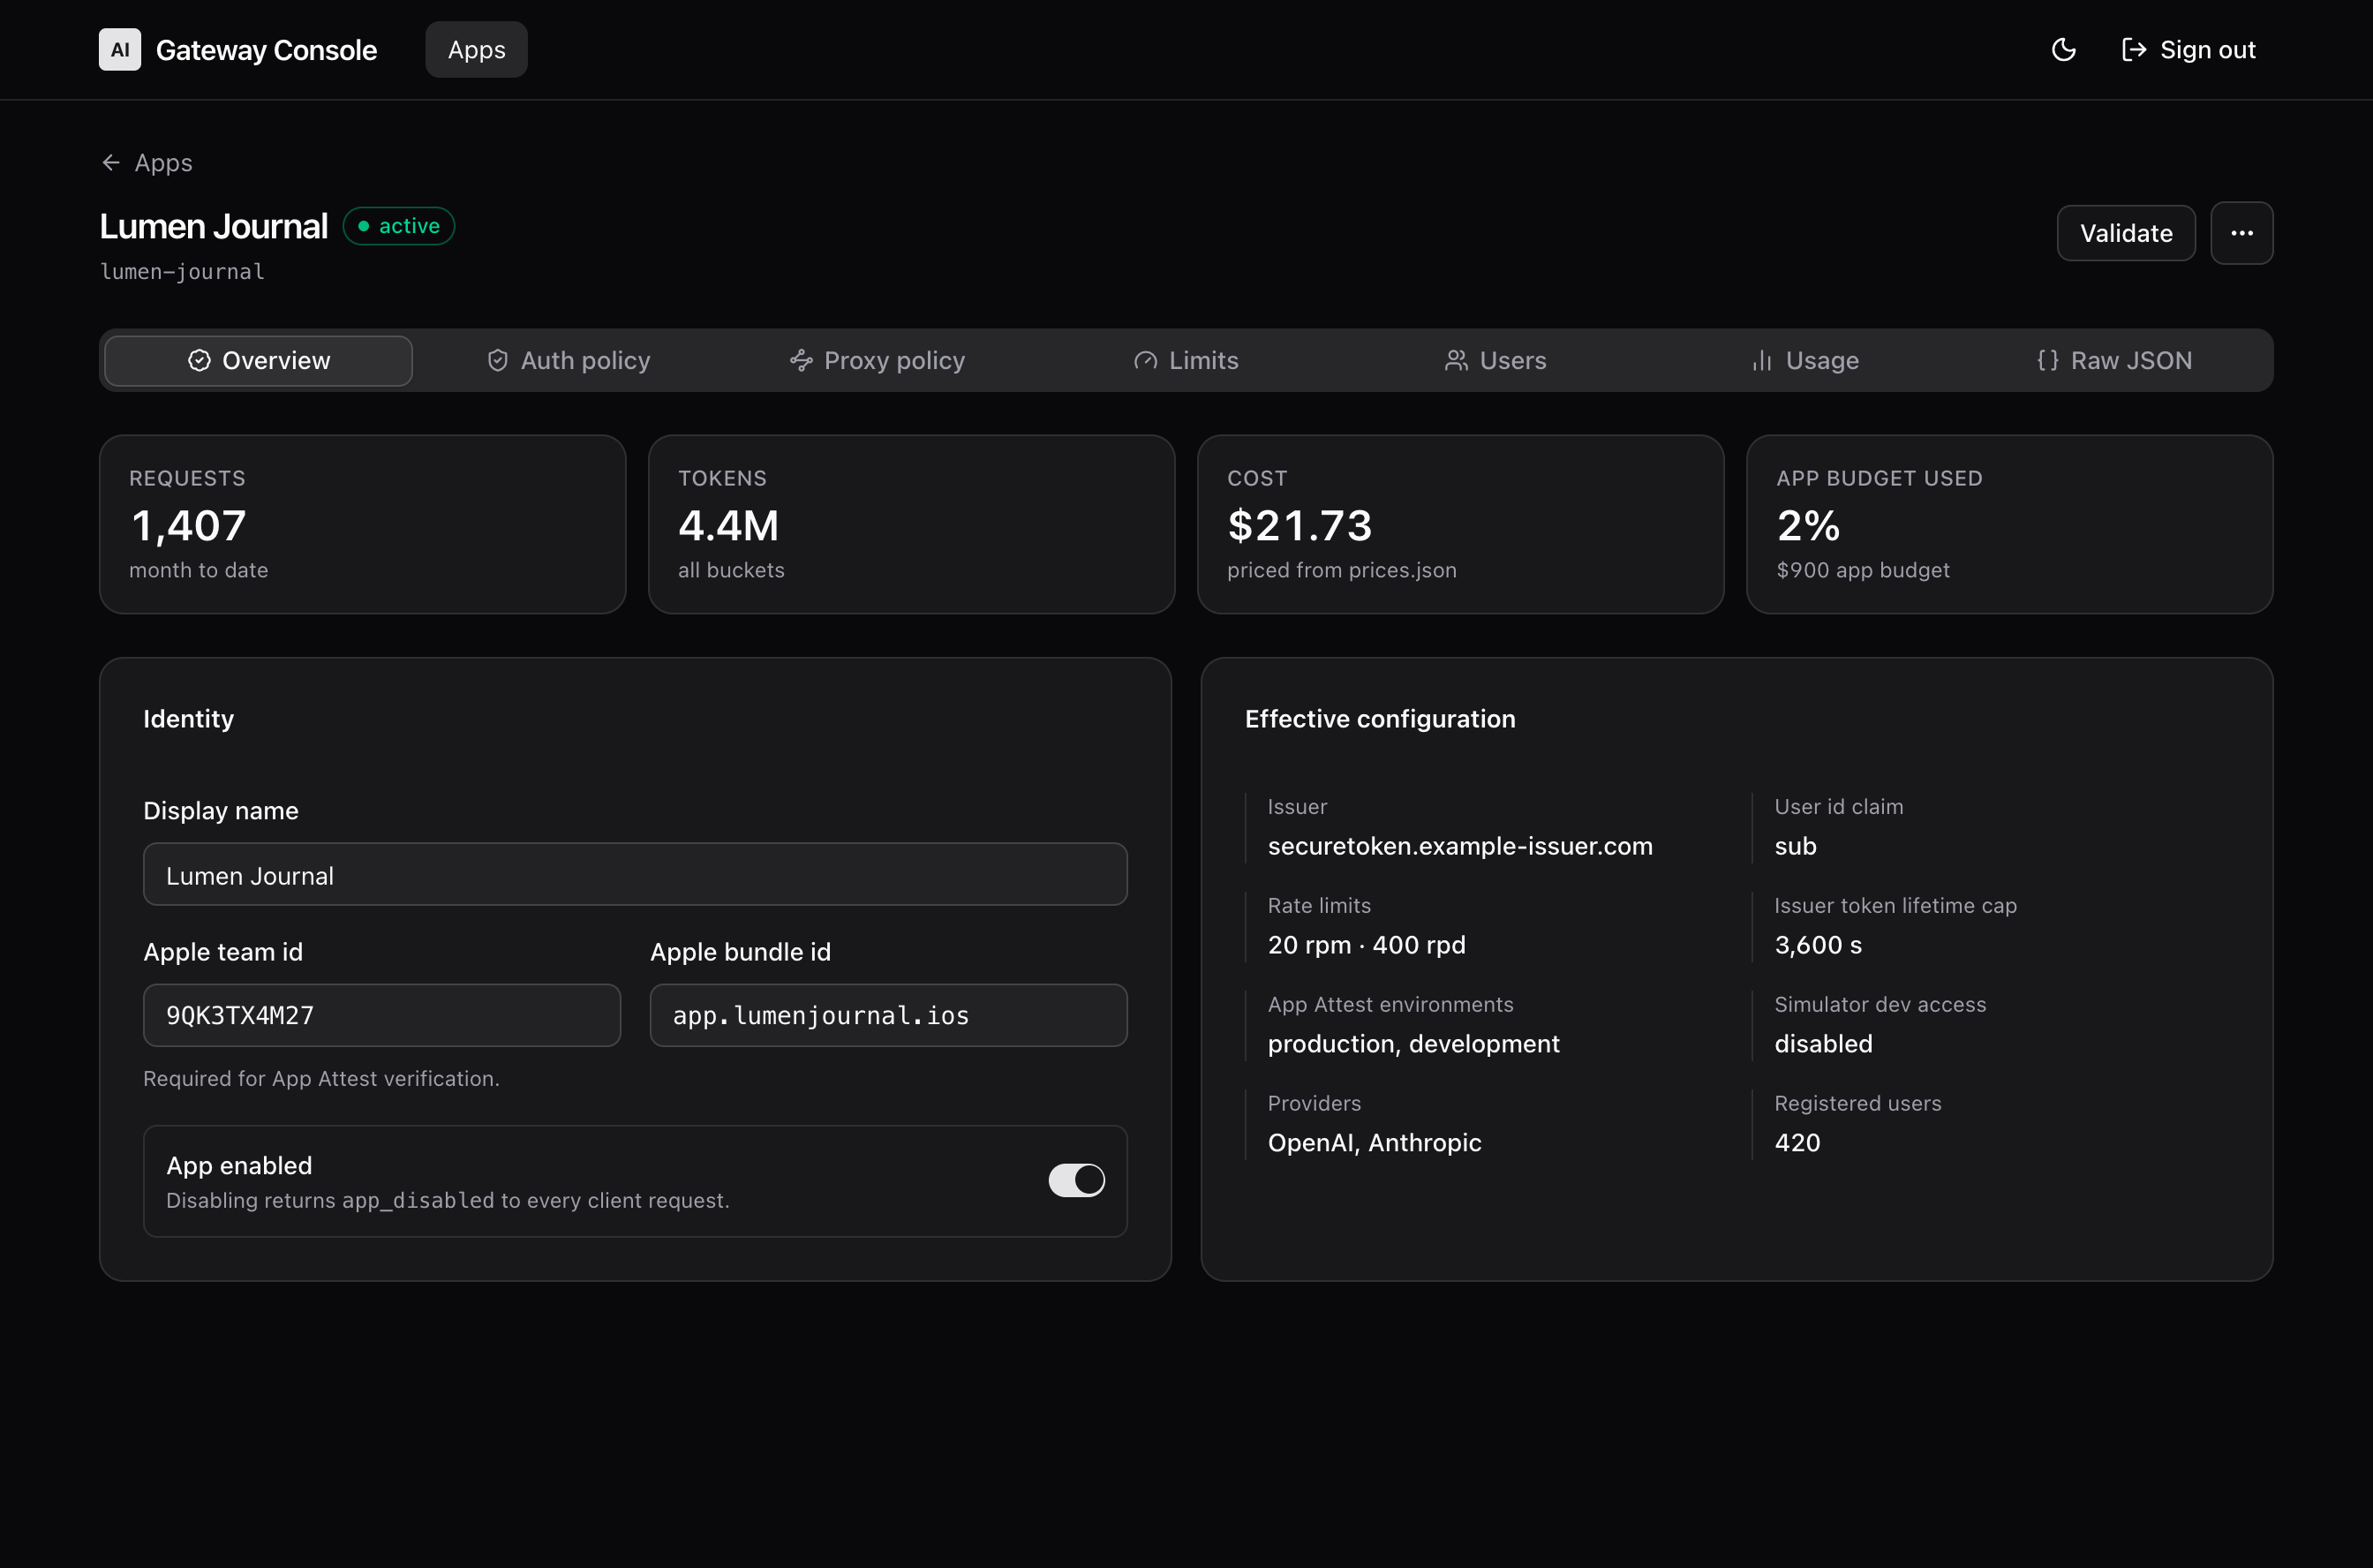The height and width of the screenshot is (1568, 2373).
Task: Click the Lumen Journal page heading
Action: [x=214, y=227]
